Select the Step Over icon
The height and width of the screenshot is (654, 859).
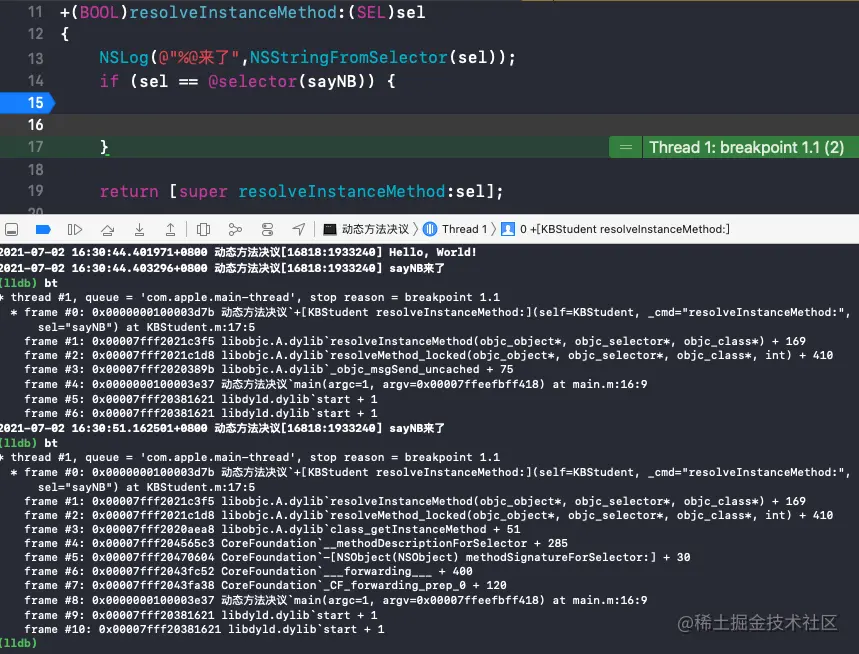106,229
